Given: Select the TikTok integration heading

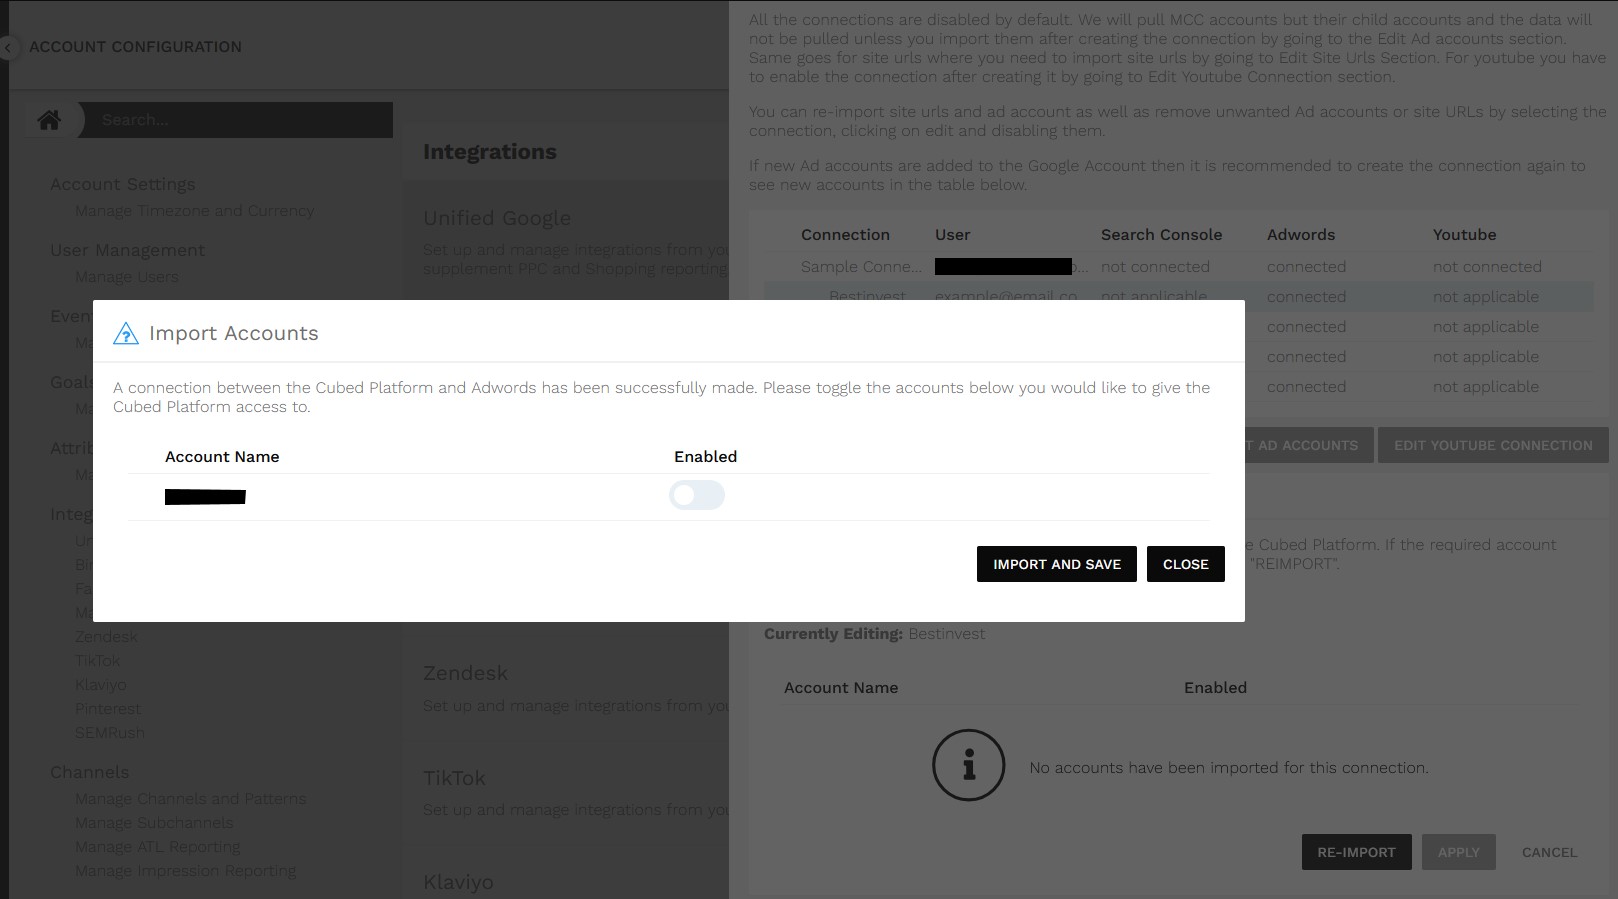Looking at the screenshot, I should click(454, 778).
